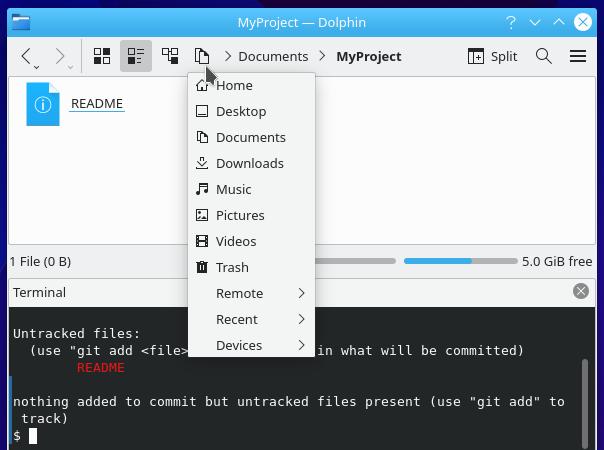This screenshot has width=604, height=450.
Task: Open the hamburger menu
Action: point(578,57)
